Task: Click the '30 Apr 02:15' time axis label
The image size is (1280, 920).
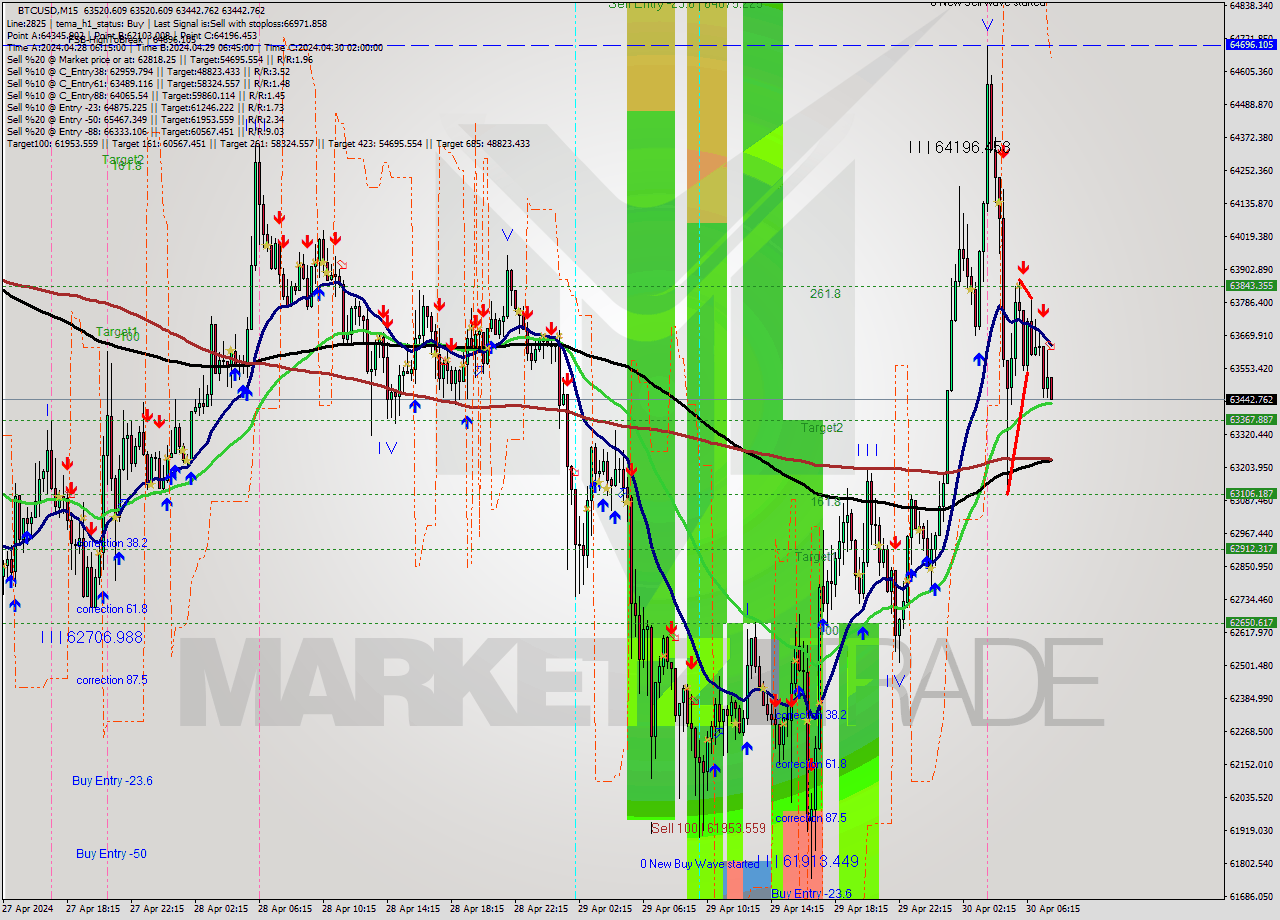Action: pos(989,909)
